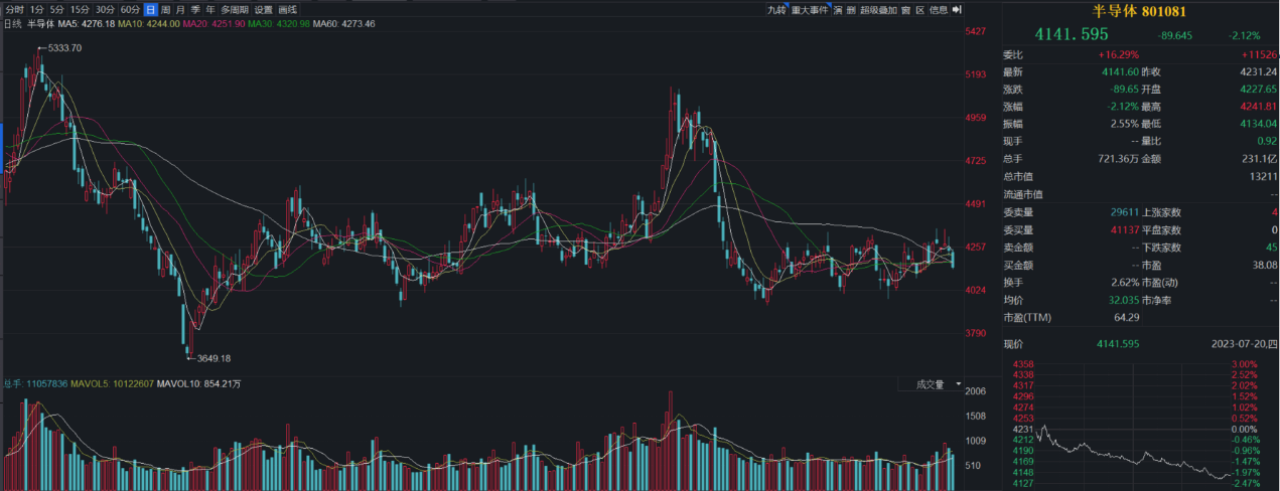Switch to the 季 quarterly period

pyautogui.click(x=195, y=10)
